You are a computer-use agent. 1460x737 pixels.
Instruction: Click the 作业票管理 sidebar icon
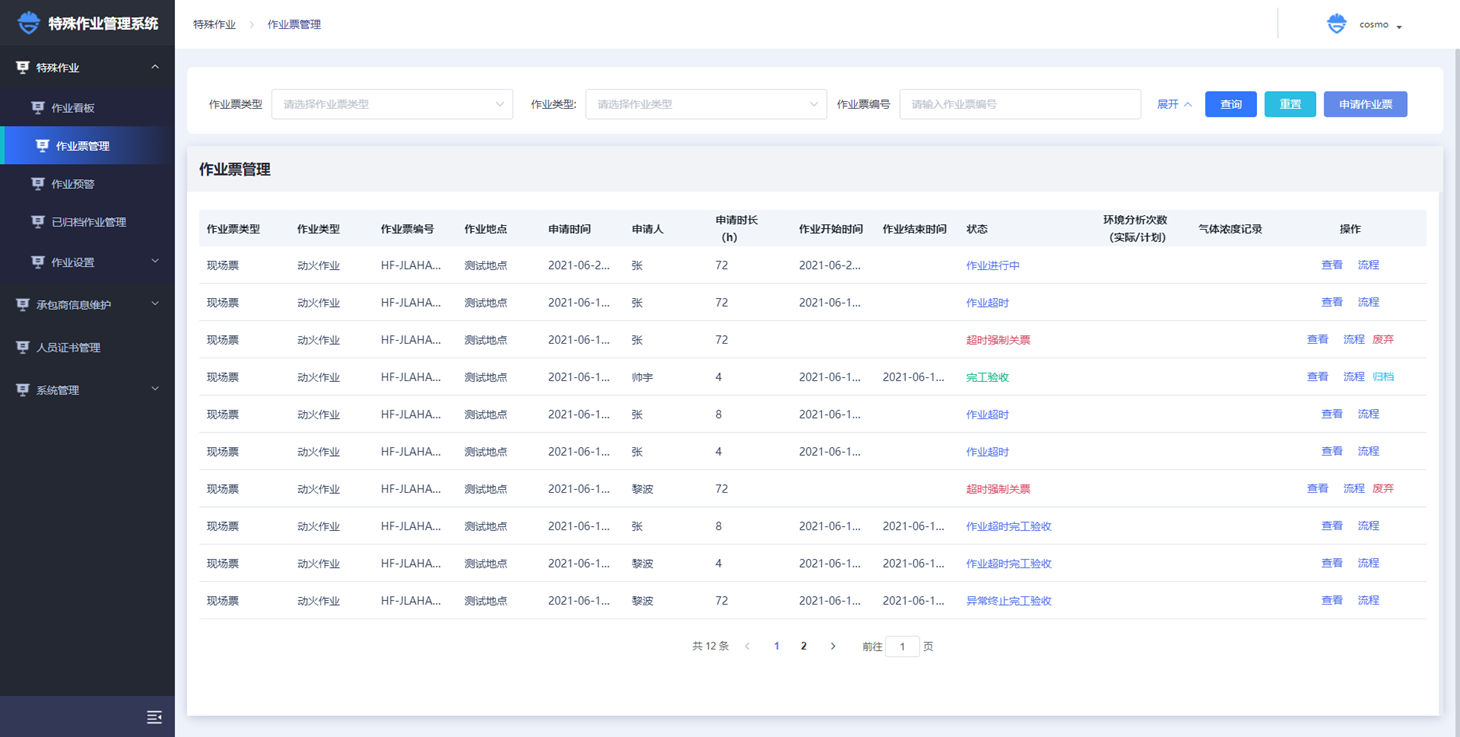[42, 146]
